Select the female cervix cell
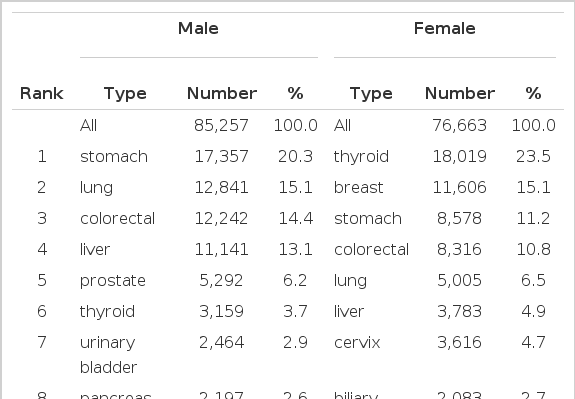This screenshot has width=575, height=399. [x=357, y=343]
